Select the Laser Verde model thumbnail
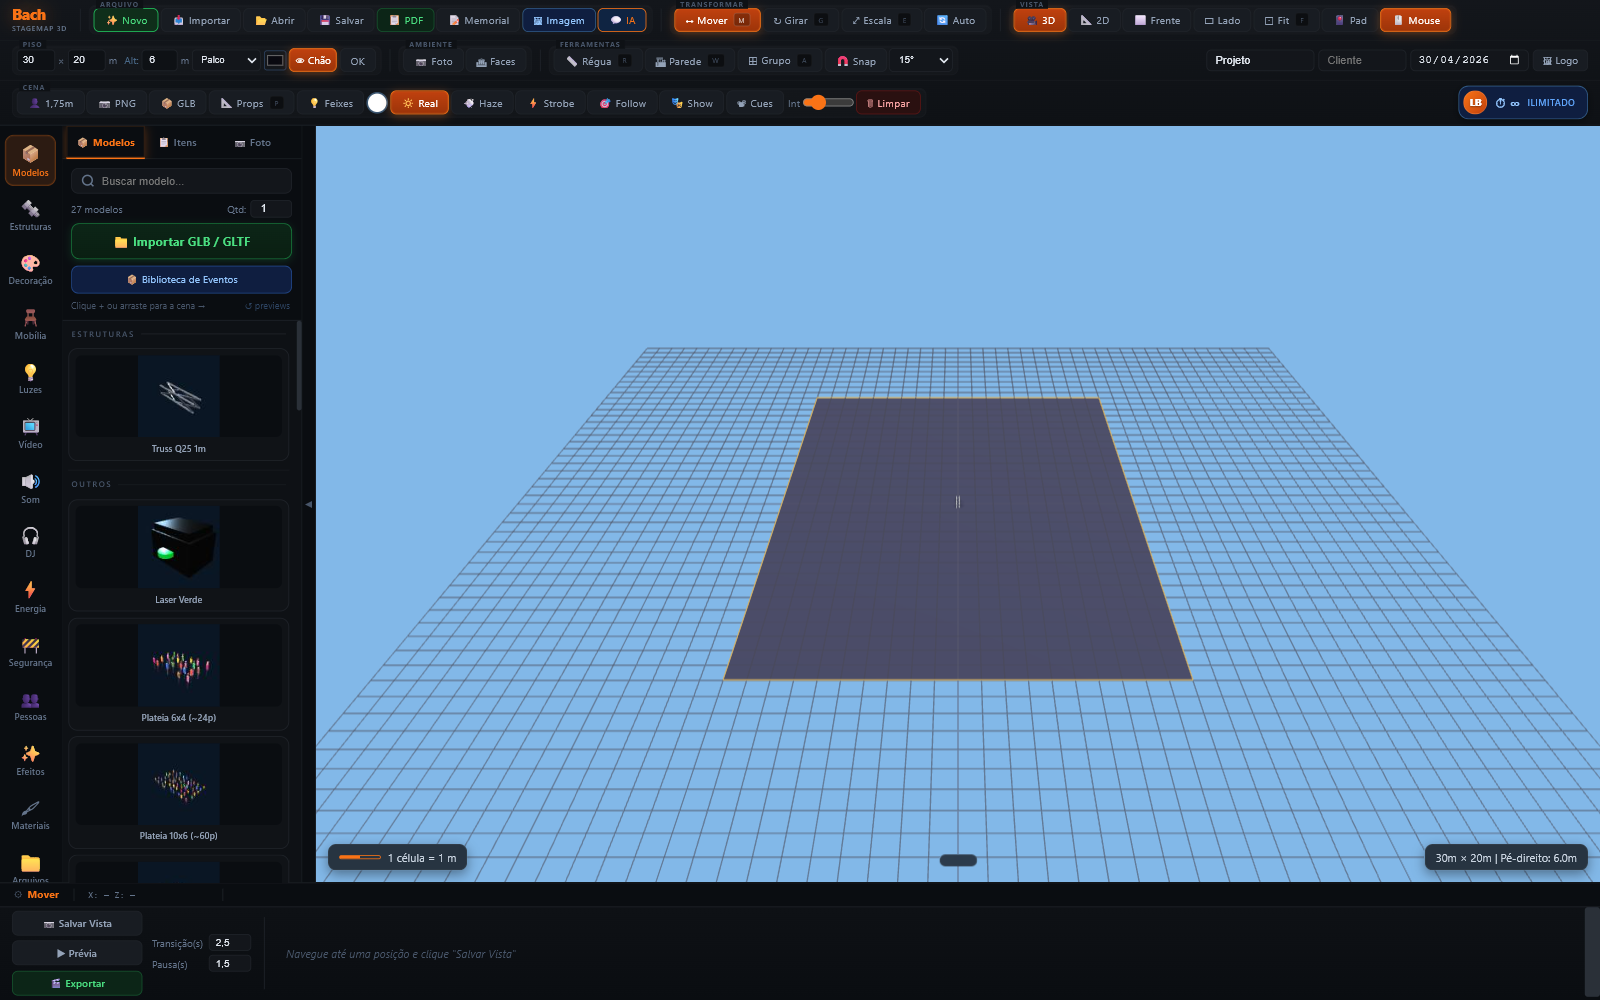 [179, 546]
